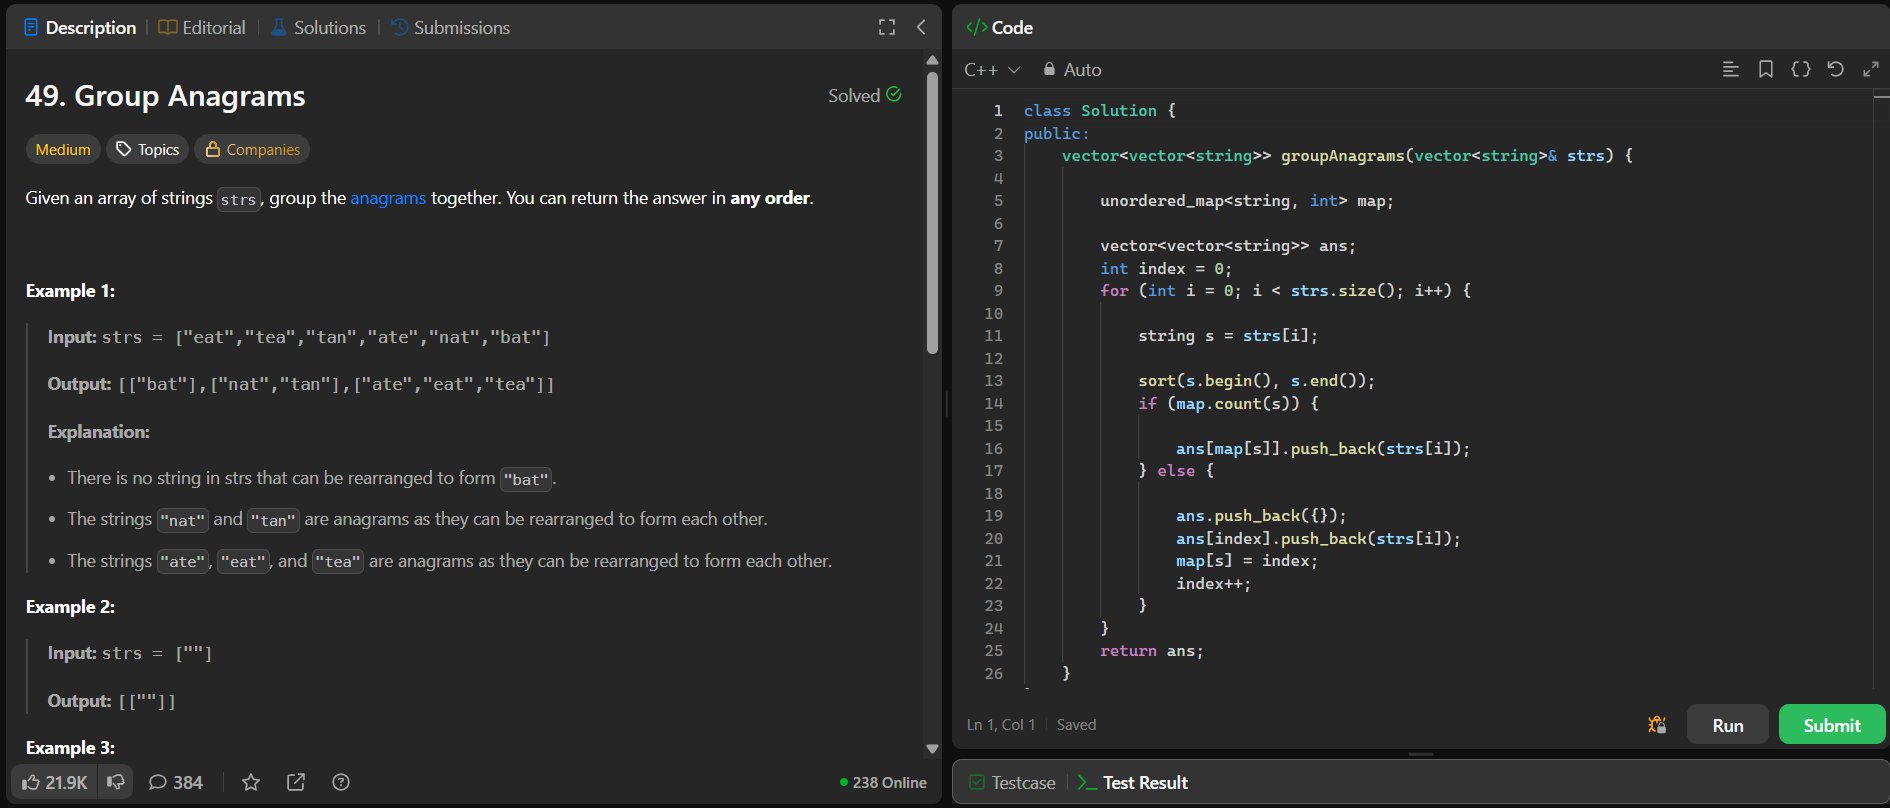Expand the code editor to fullscreen
This screenshot has height=808, width=1890.
coord(1870,69)
